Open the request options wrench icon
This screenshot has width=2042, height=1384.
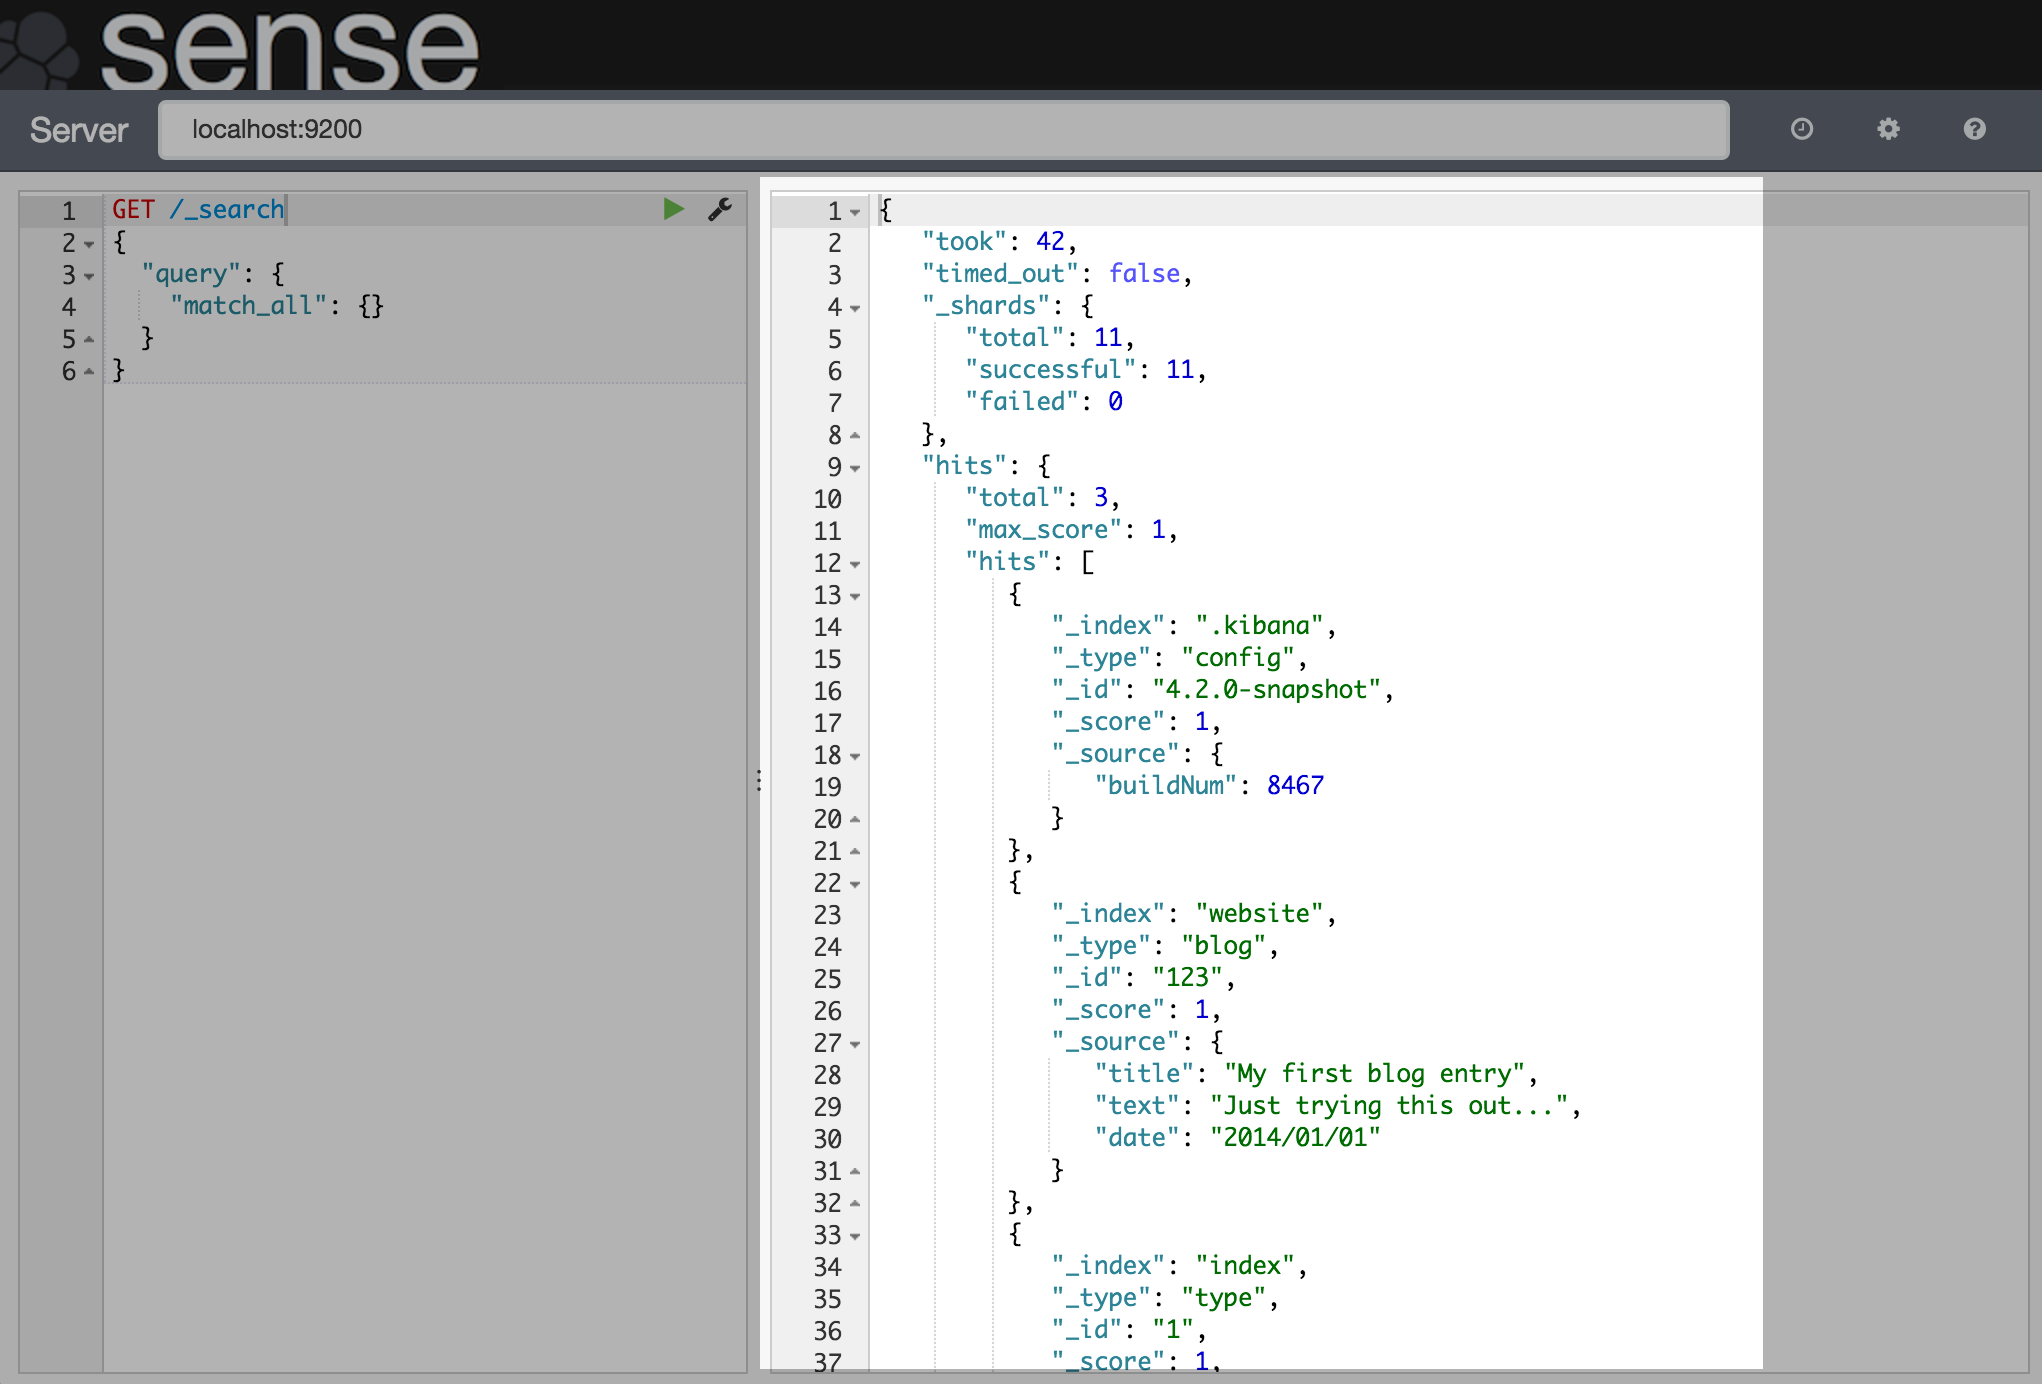(x=719, y=209)
